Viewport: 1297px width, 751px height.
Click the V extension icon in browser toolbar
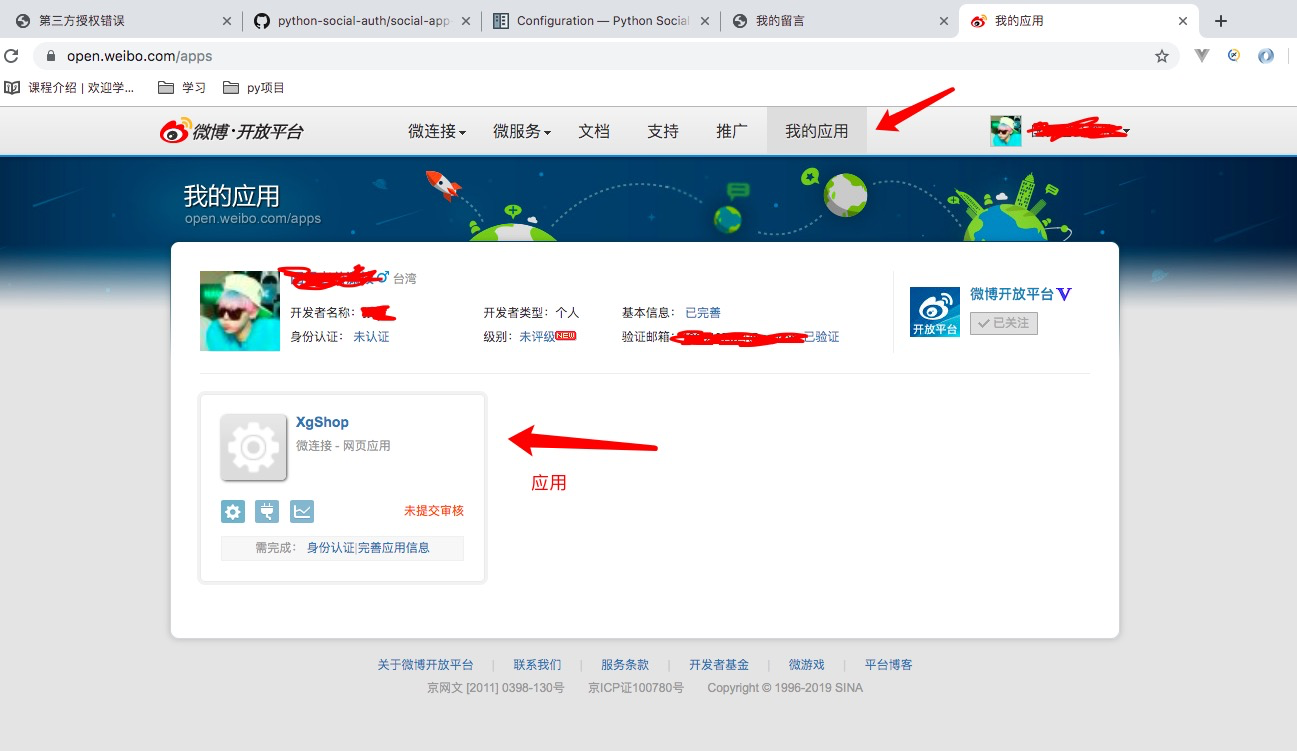tap(1200, 57)
